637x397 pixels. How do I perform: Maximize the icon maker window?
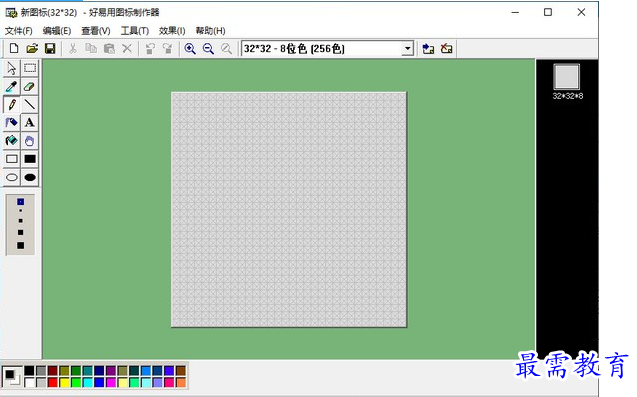(x=548, y=12)
